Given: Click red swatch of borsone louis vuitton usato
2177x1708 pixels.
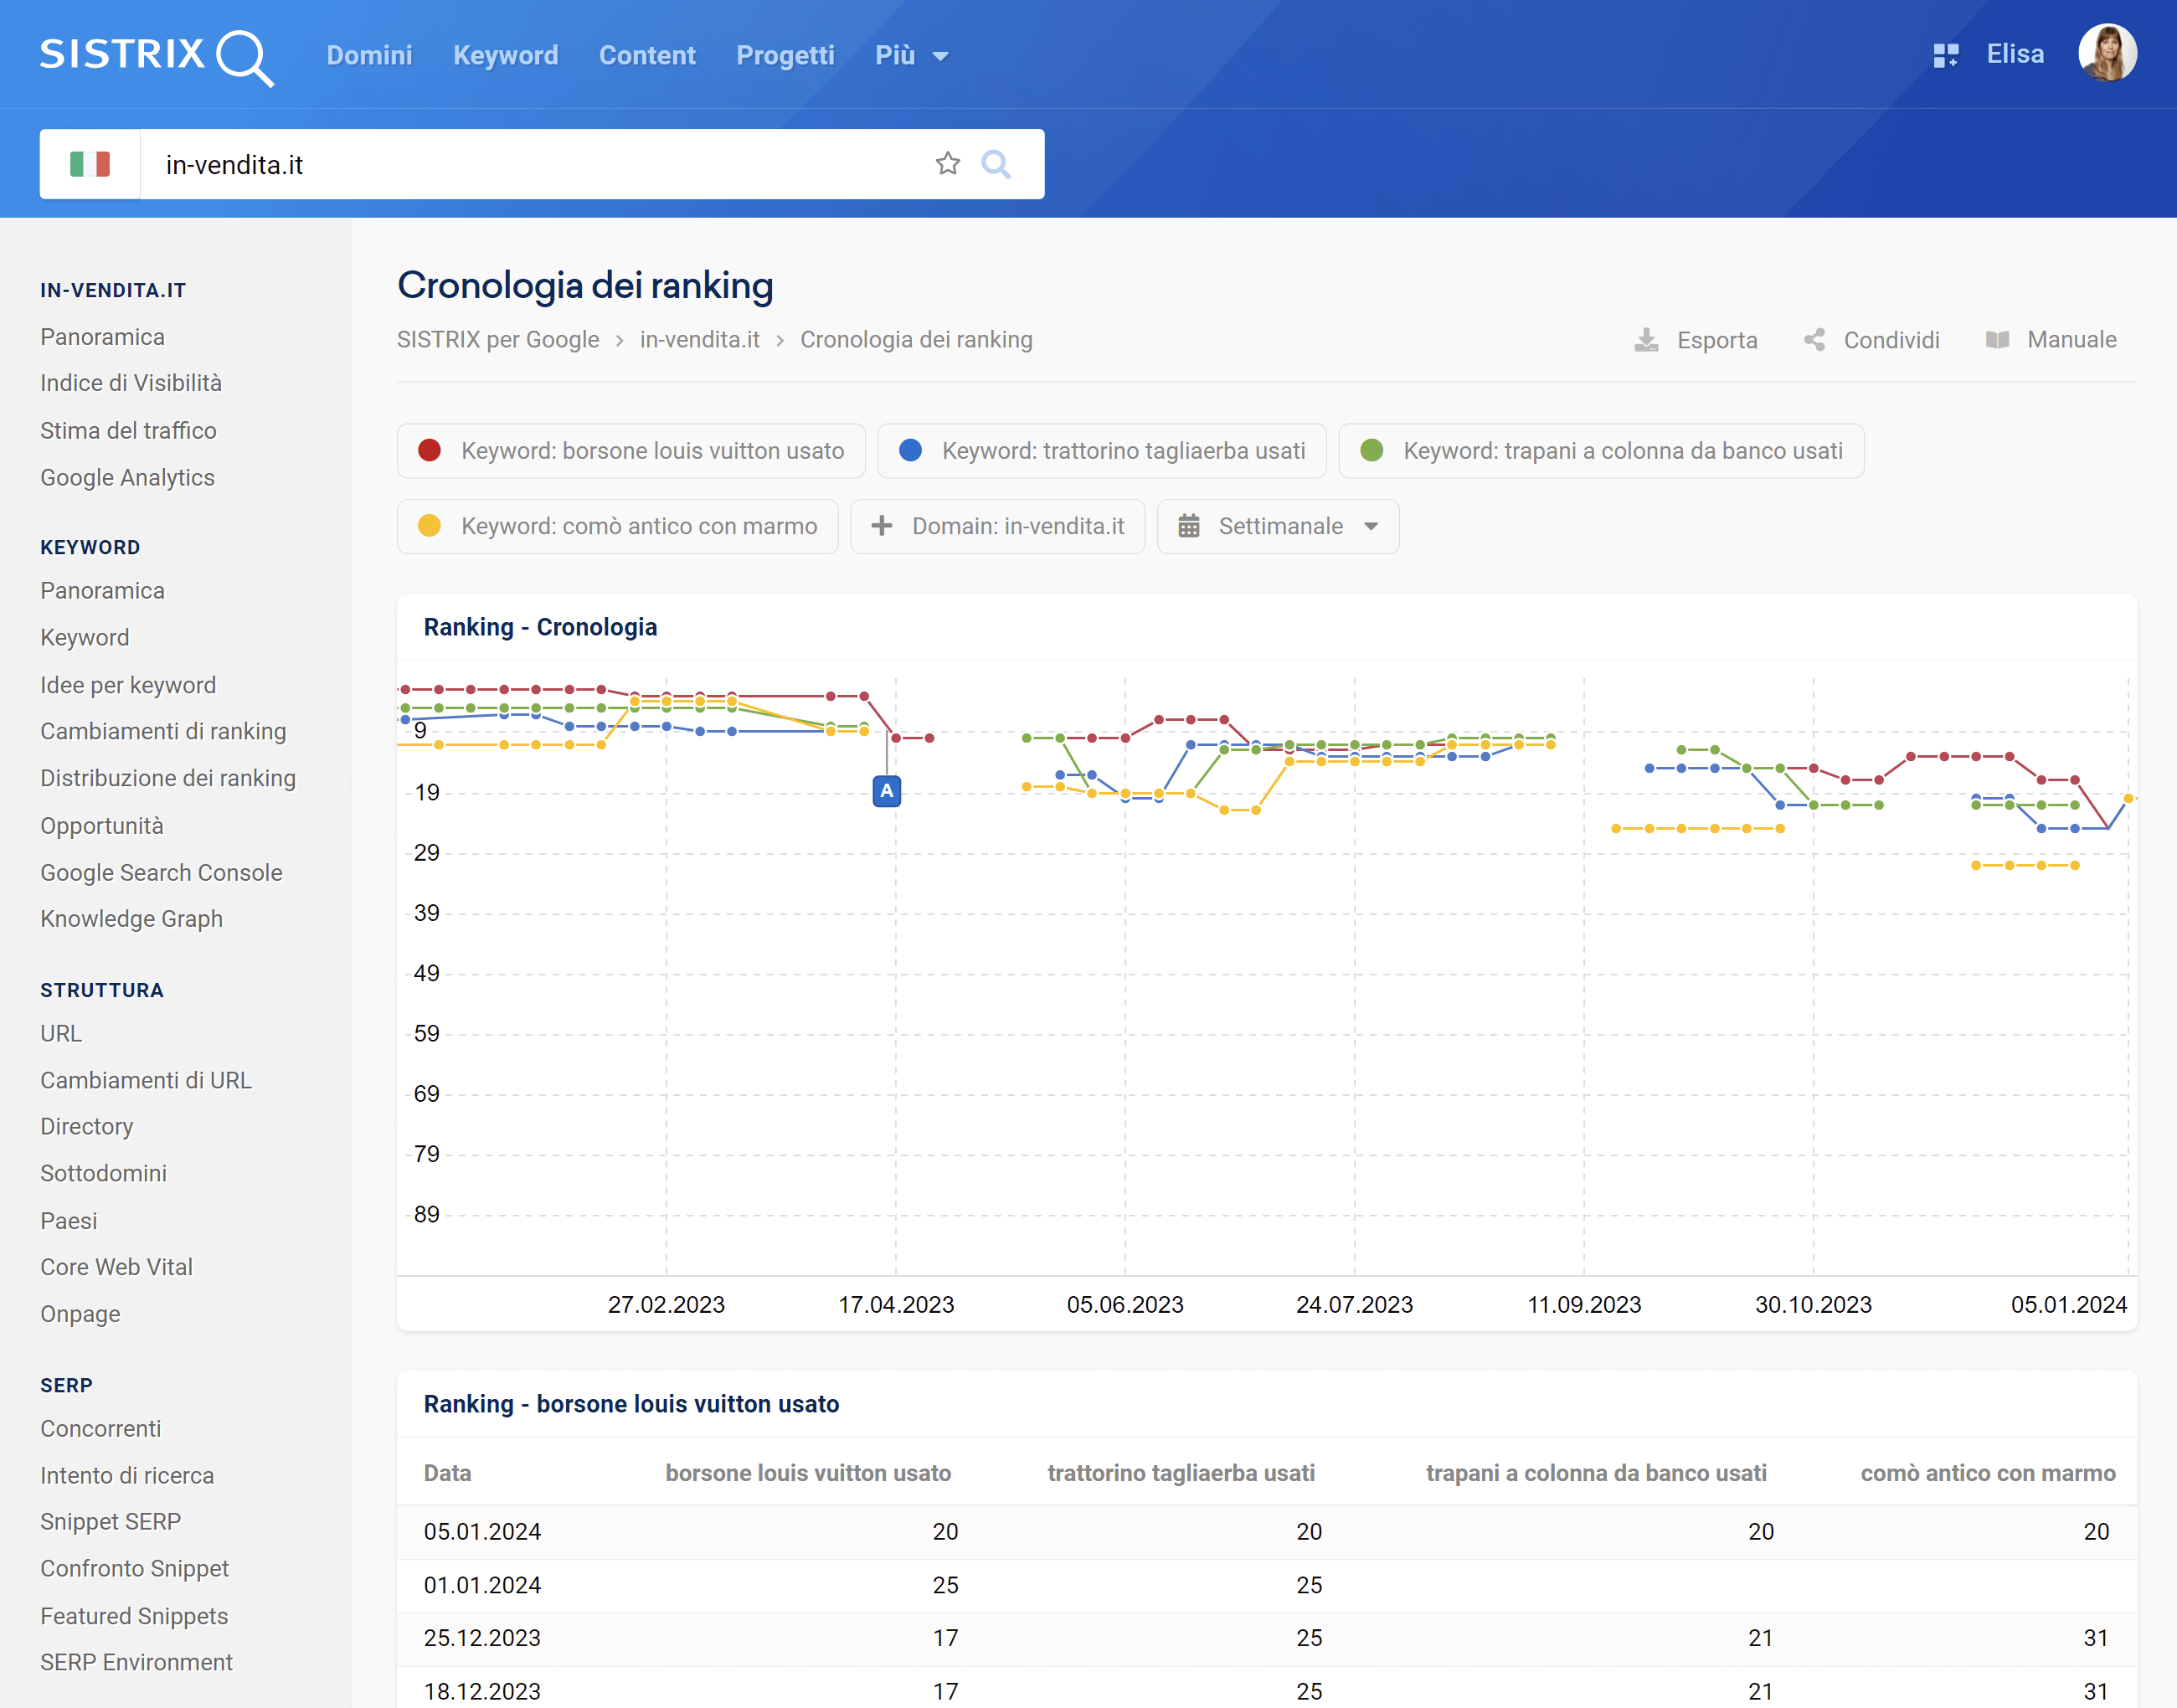Looking at the screenshot, I should (x=429, y=451).
